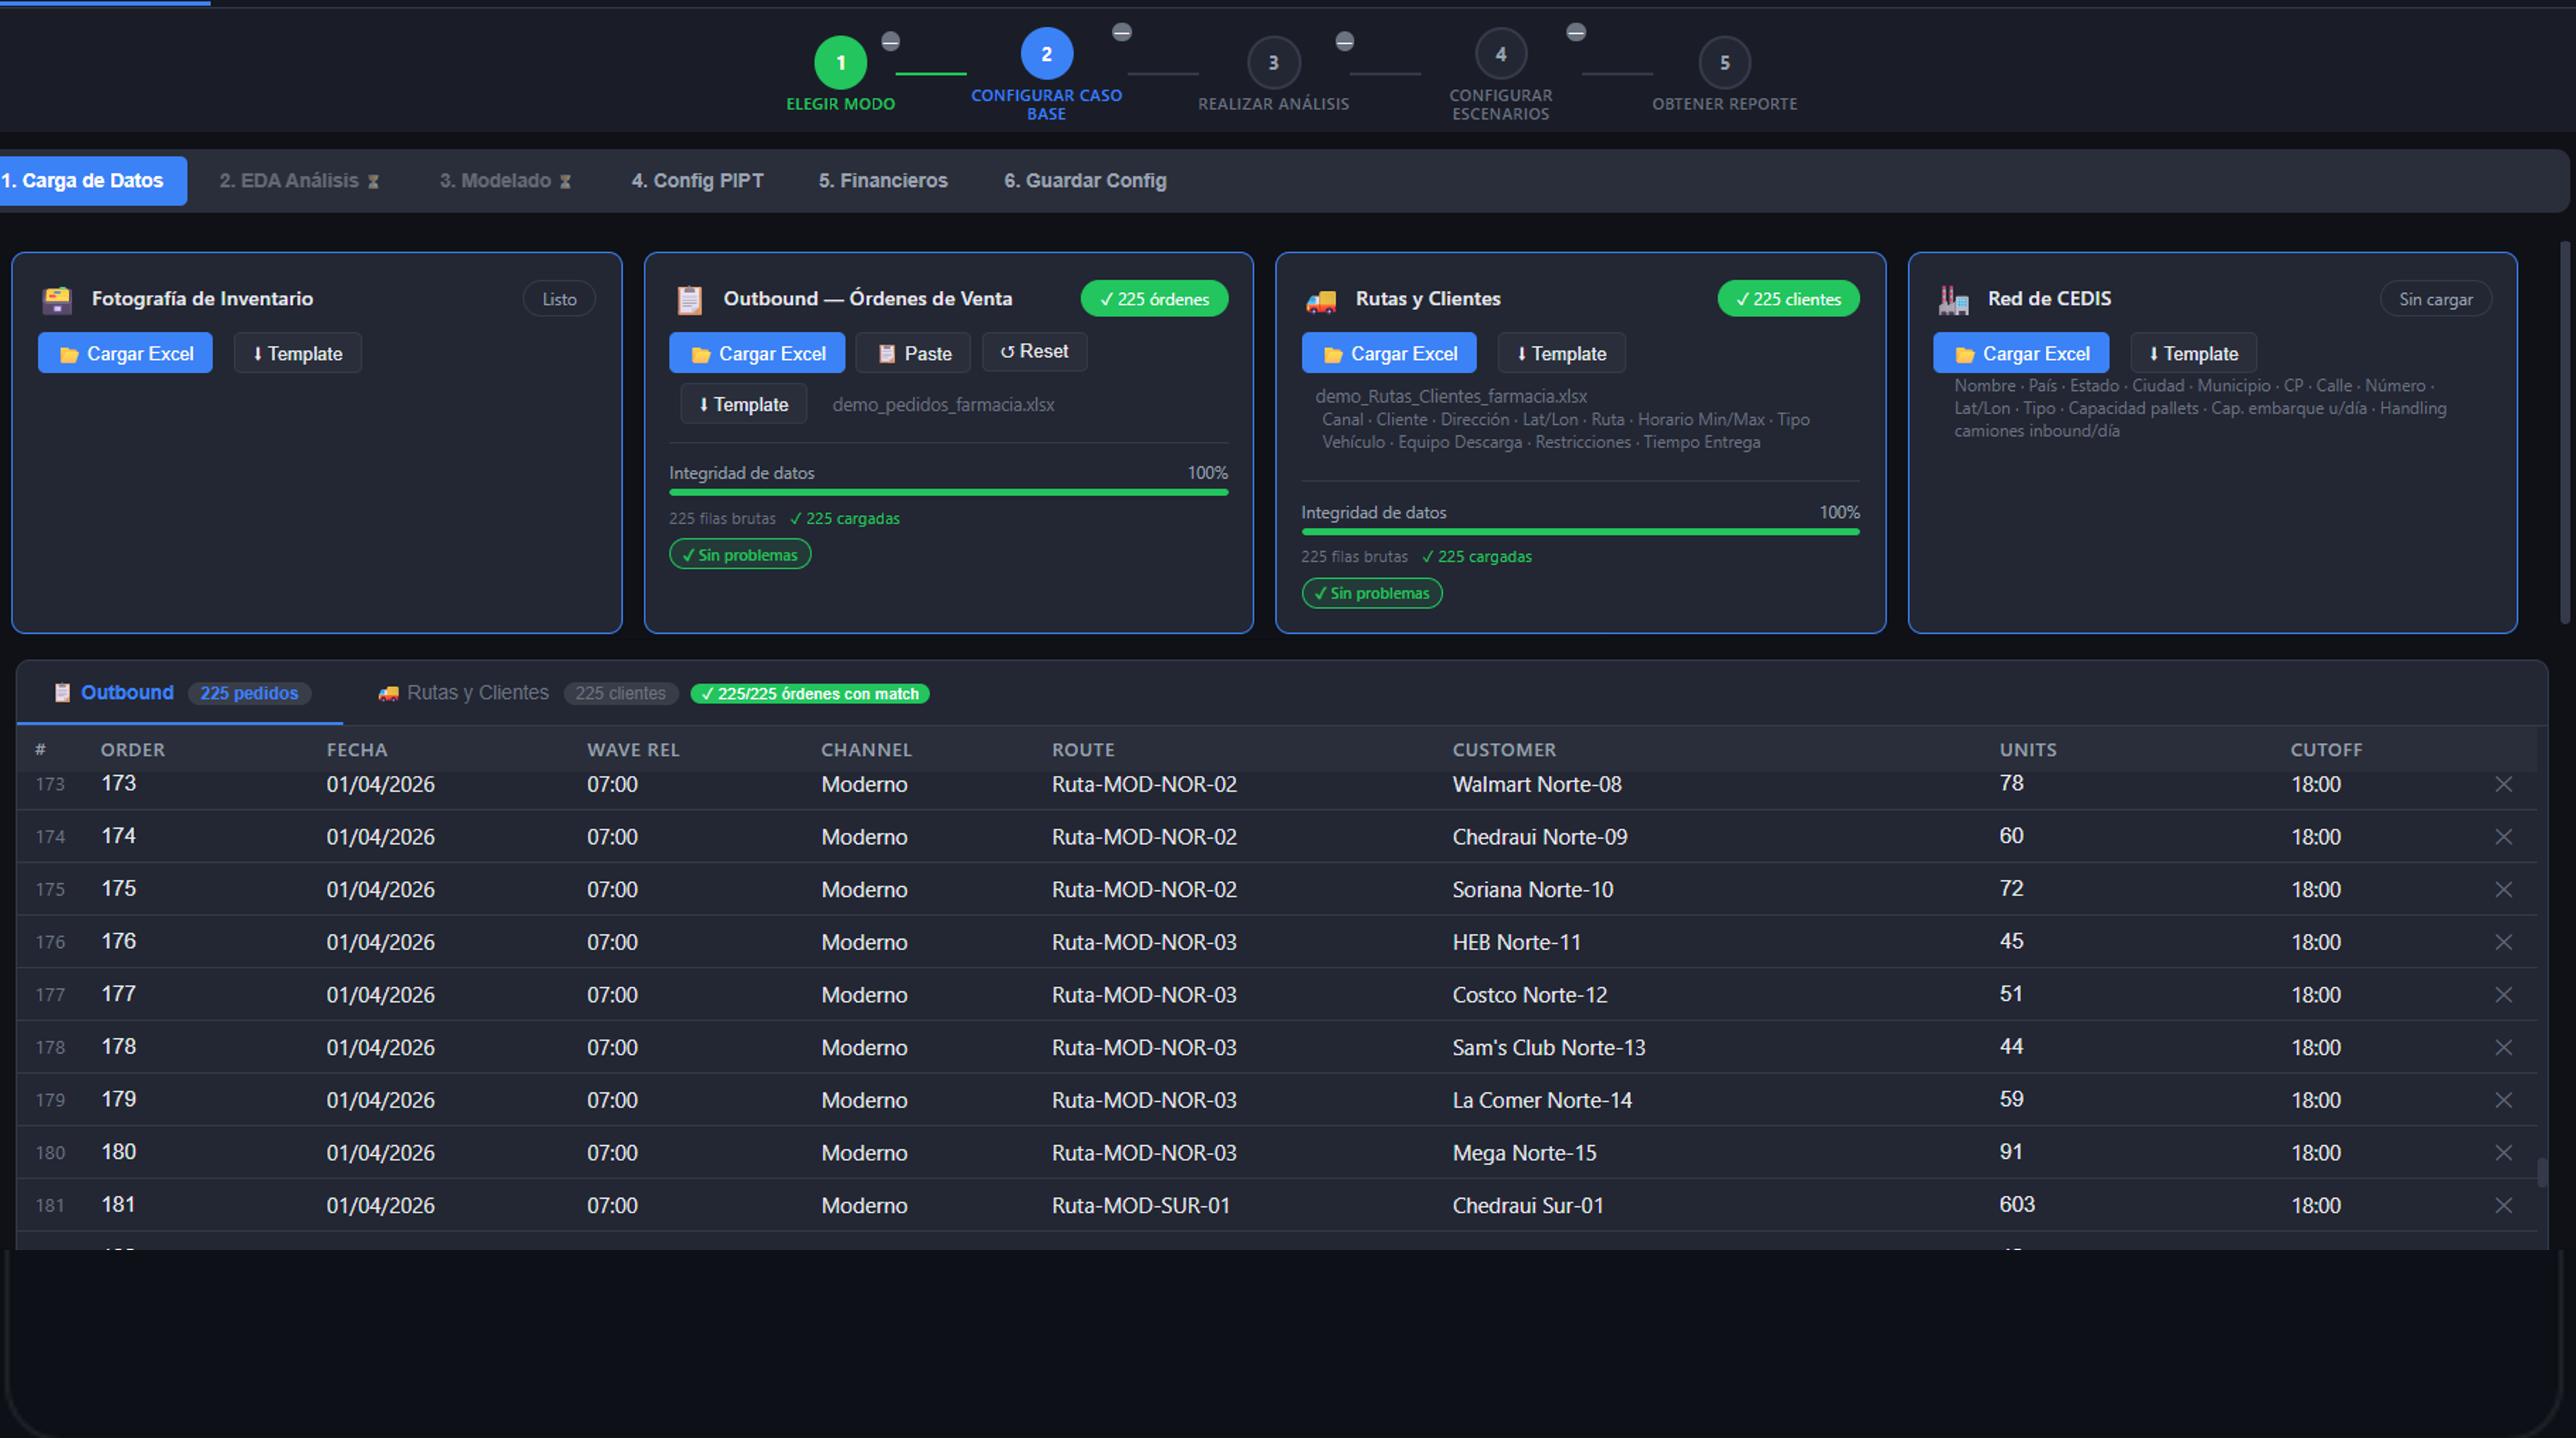Viewport: 2576px width, 1438px height.
Task: Click Rutas integridad de datos progress bar
Action: click(1580, 531)
